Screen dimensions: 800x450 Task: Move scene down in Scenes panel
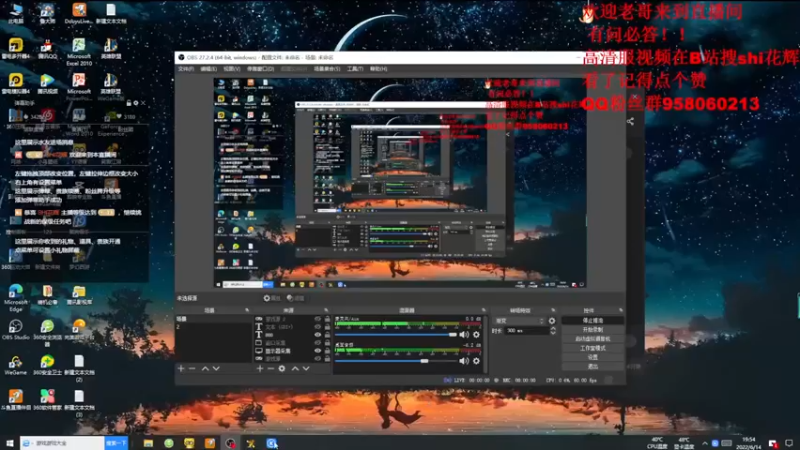pos(216,368)
